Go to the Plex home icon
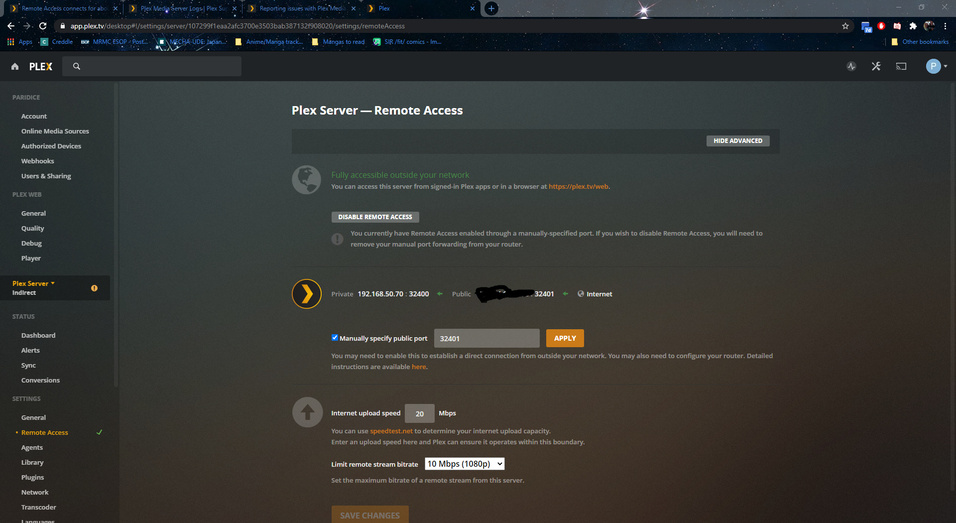The height and width of the screenshot is (523, 956). [x=15, y=66]
